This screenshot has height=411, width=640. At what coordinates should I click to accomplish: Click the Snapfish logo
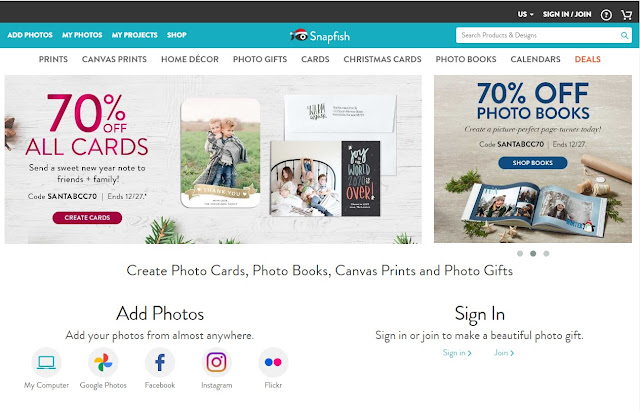click(320, 36)
